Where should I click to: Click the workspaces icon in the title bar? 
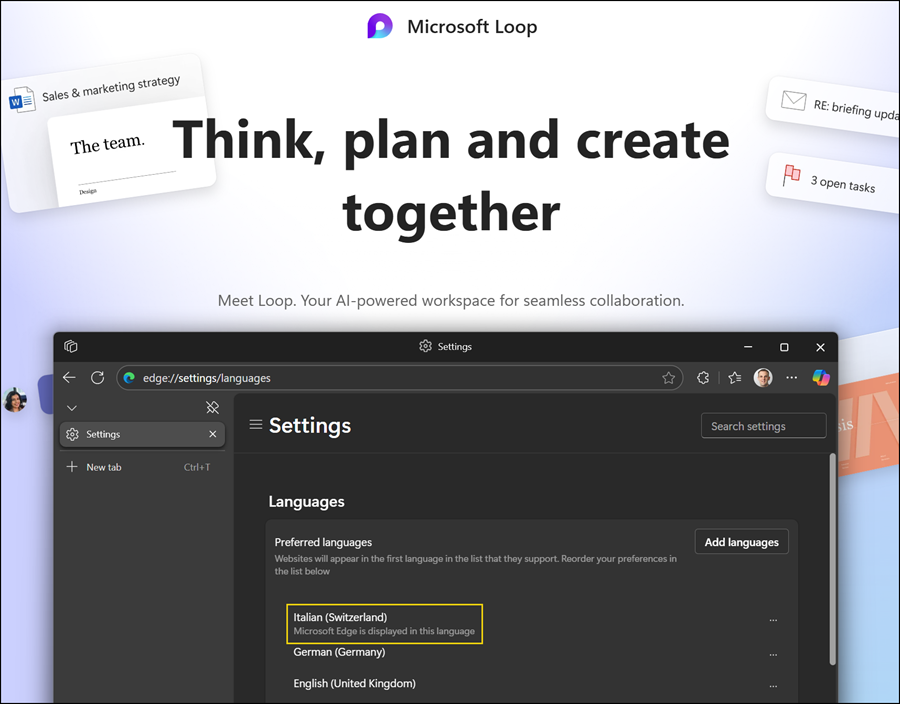click(x=71, y=347)
